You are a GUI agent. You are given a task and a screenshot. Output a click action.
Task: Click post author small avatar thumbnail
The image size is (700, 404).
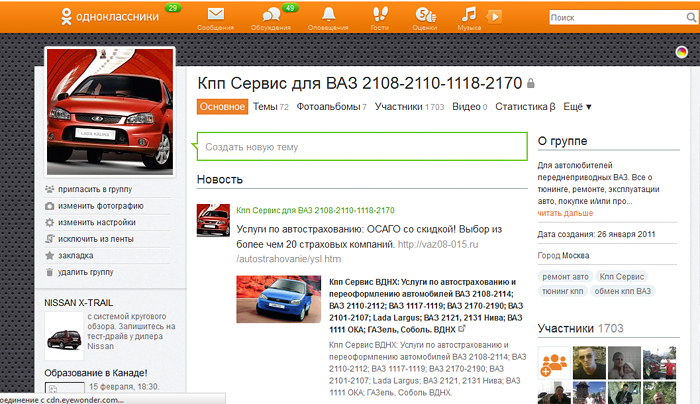(x=213, y=220)
